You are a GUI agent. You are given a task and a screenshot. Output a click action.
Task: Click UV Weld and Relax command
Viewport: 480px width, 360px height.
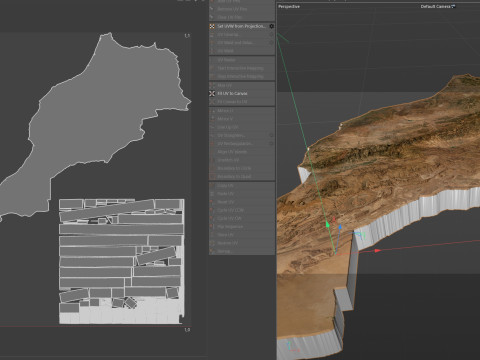(x=242, y=43)
